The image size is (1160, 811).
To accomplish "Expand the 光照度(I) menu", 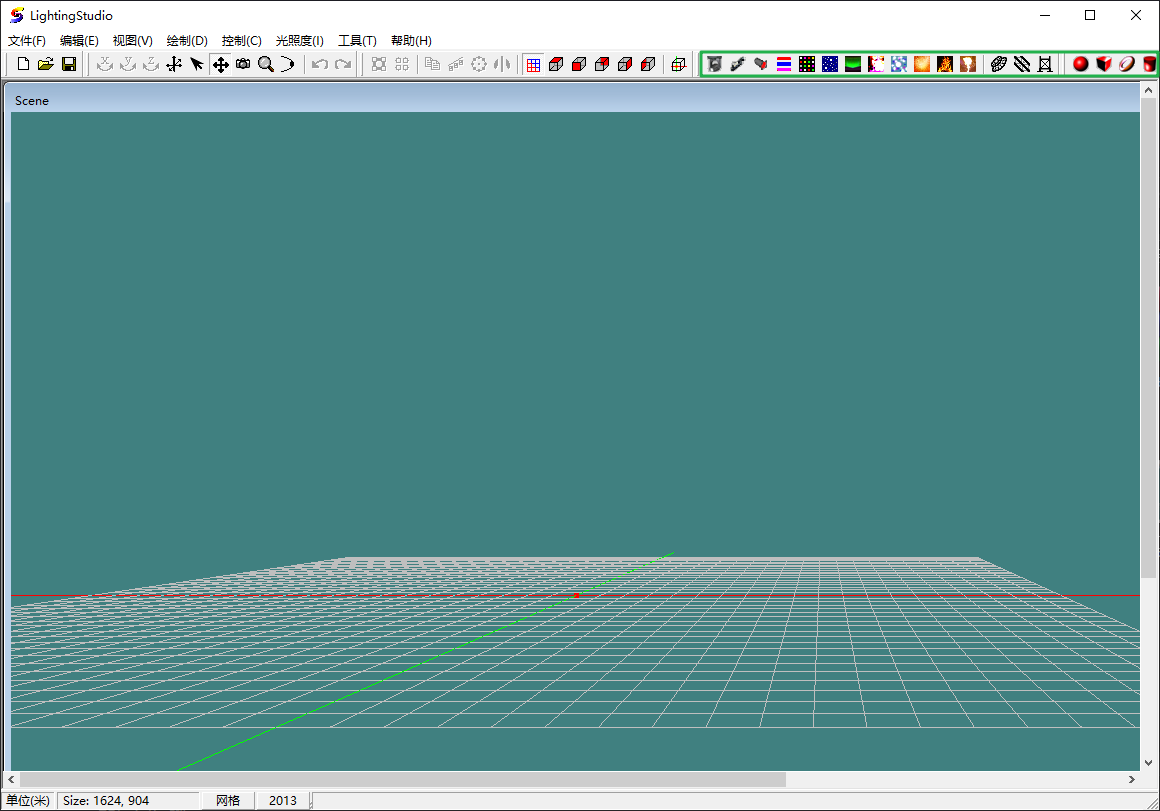I will tap(300, 41).
